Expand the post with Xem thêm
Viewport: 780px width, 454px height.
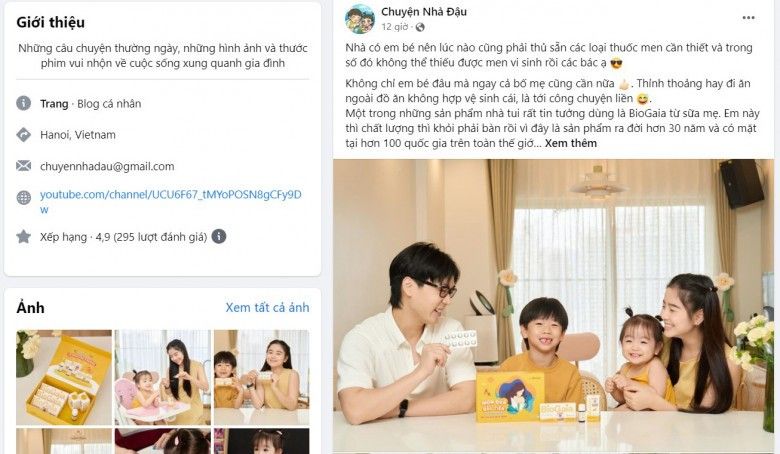coord(571,143)
